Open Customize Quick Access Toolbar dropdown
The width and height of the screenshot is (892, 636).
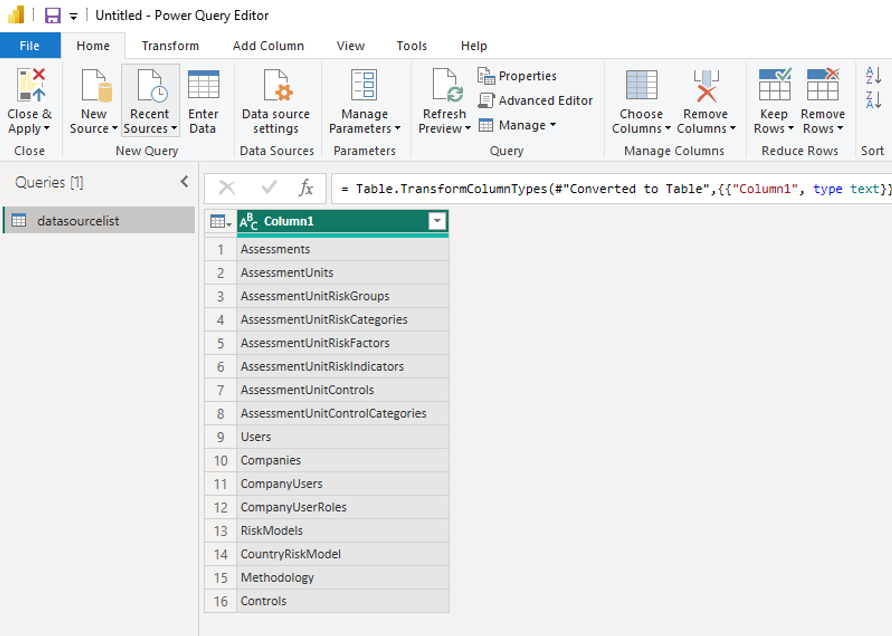click(73, 16)
